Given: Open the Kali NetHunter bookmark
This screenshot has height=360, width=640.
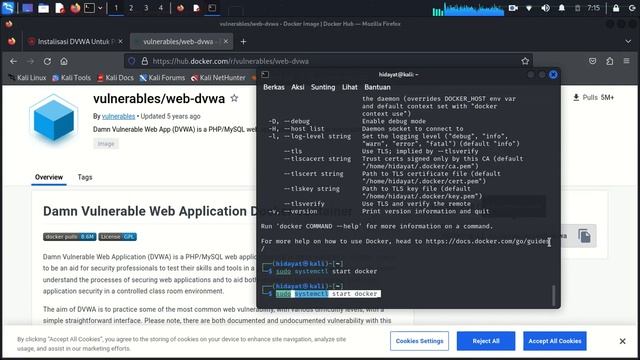Looking at the screenshot, I should [218, 78].
